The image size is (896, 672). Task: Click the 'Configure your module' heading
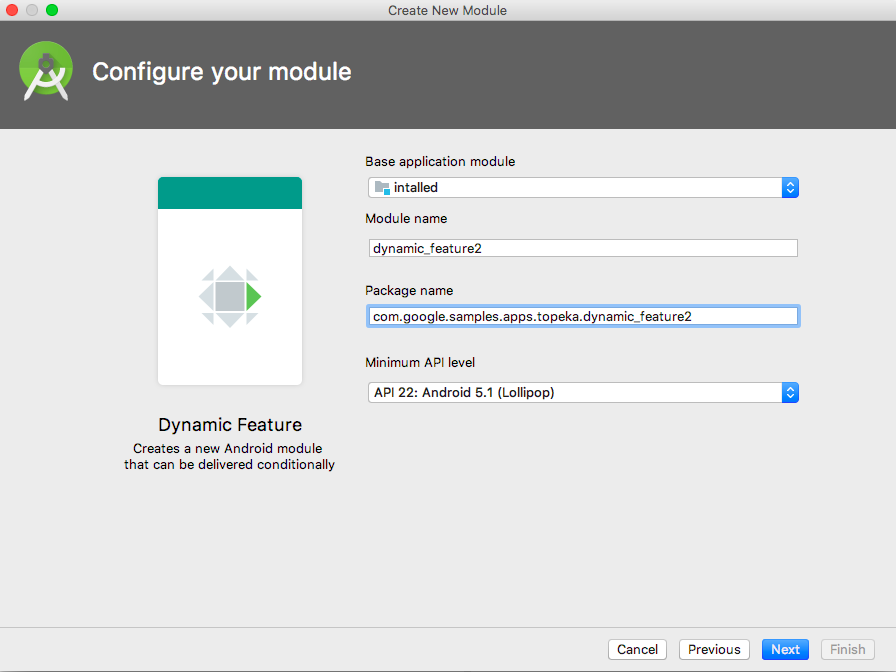tap(222, 72)
